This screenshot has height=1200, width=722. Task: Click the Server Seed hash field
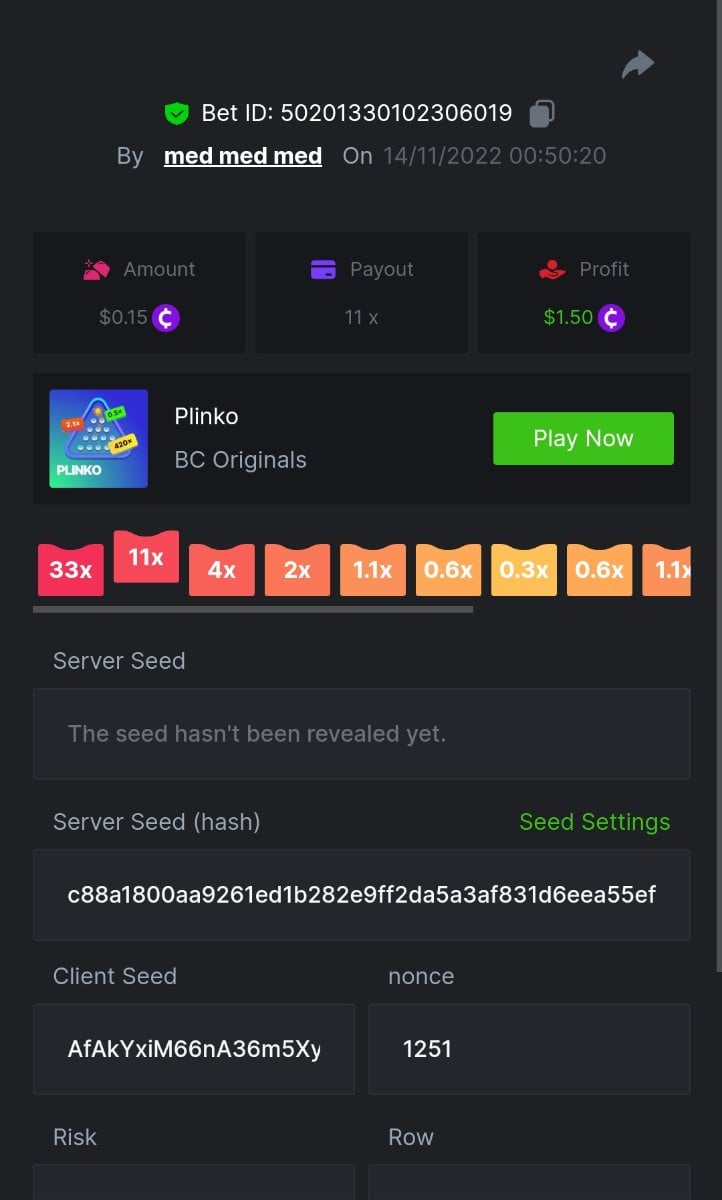(361, 895)
